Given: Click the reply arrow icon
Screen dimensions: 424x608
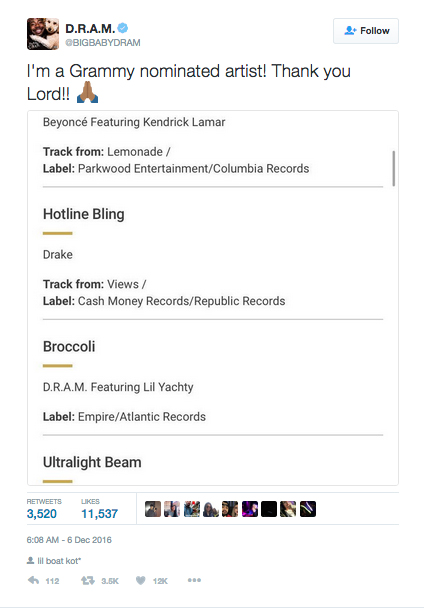Looking at the screenshot, I should coord(33,580).
